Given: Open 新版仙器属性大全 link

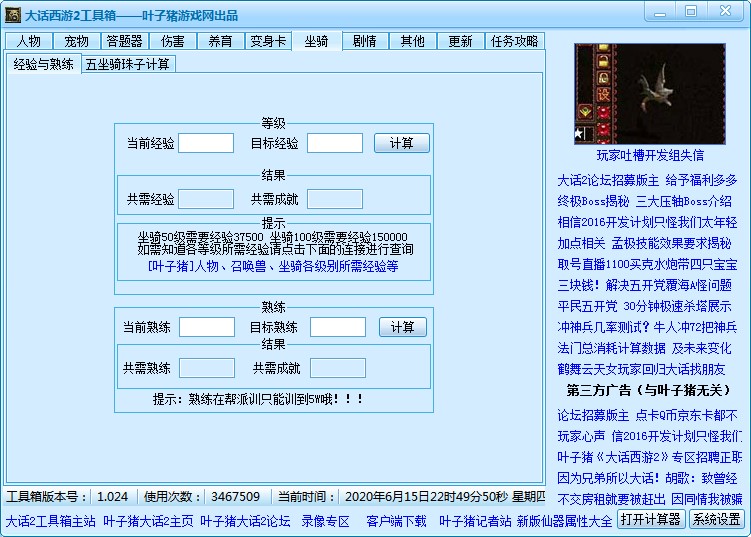Looking at the screenshot, I should click(x=564, y=521).
